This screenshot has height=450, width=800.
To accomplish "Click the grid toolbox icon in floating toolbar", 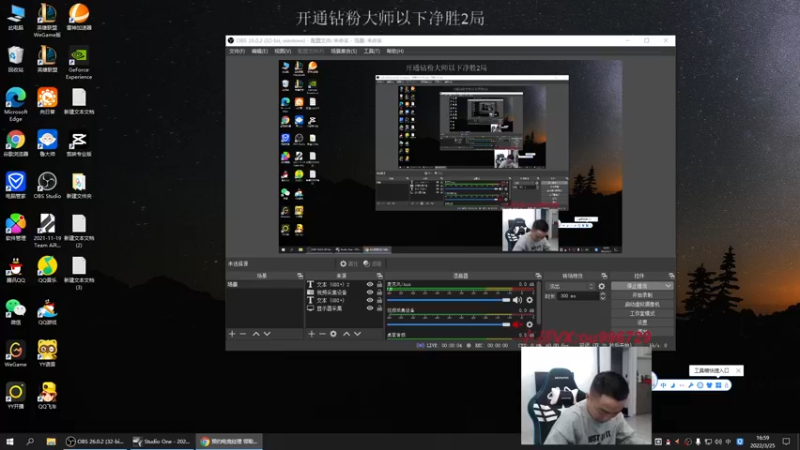I will click(718, 385).
